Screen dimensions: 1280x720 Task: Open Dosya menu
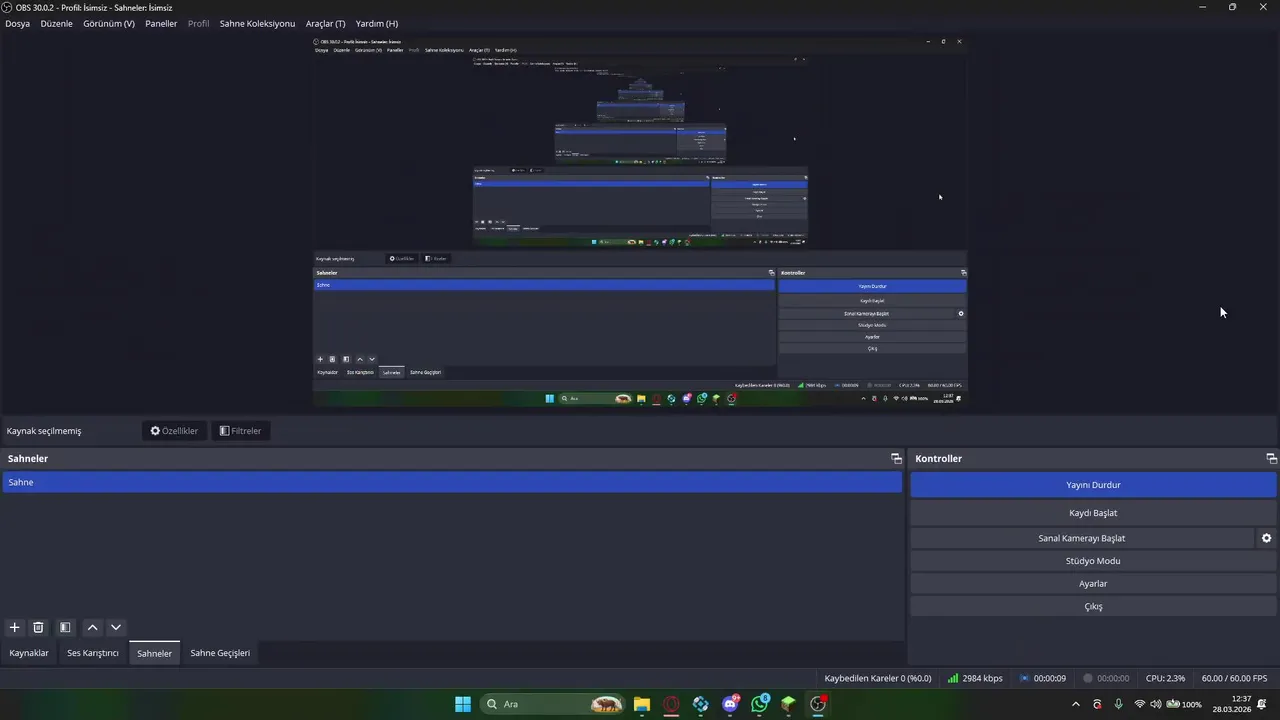18,23
